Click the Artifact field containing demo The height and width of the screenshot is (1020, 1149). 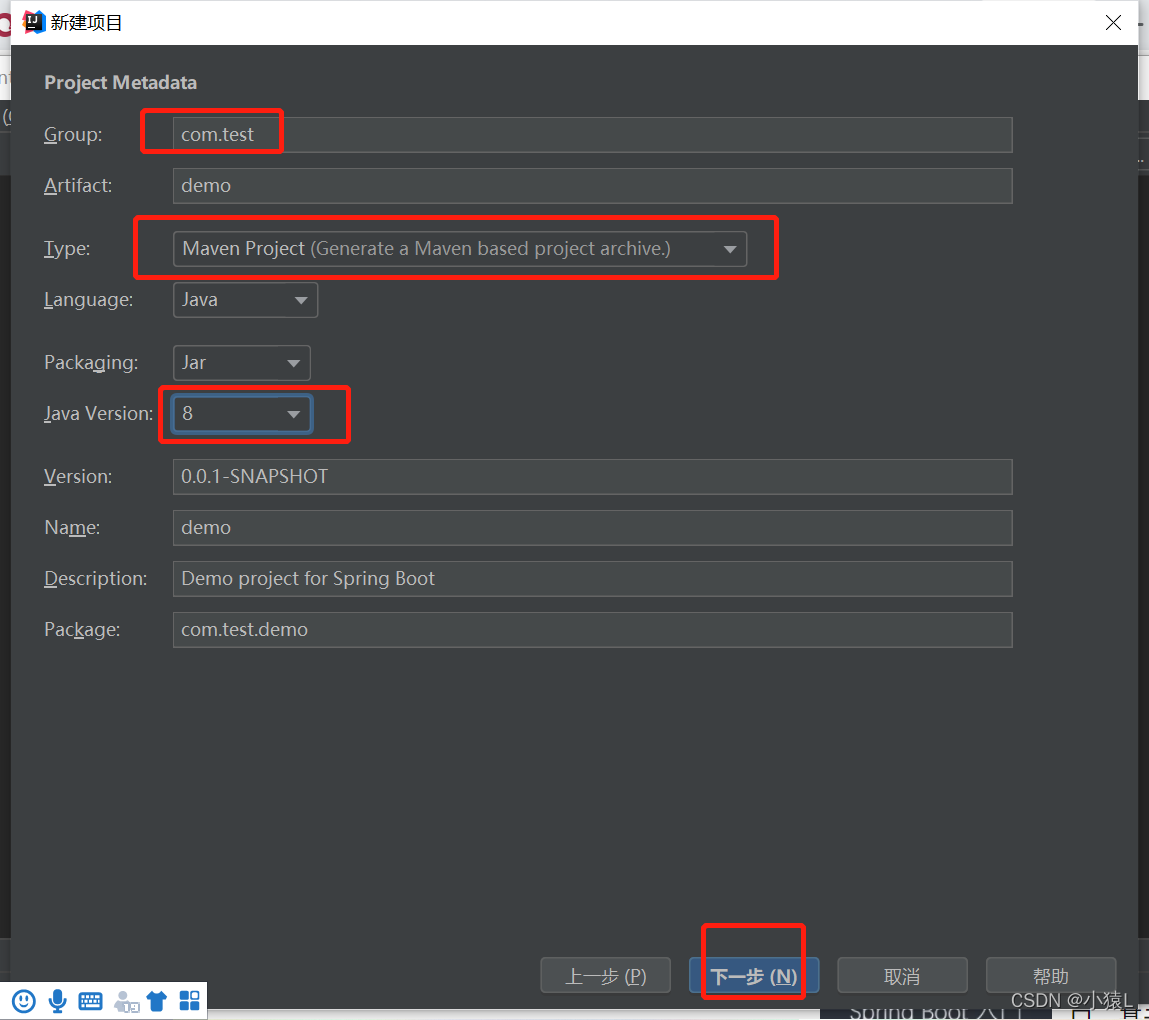tap(592, 186)
